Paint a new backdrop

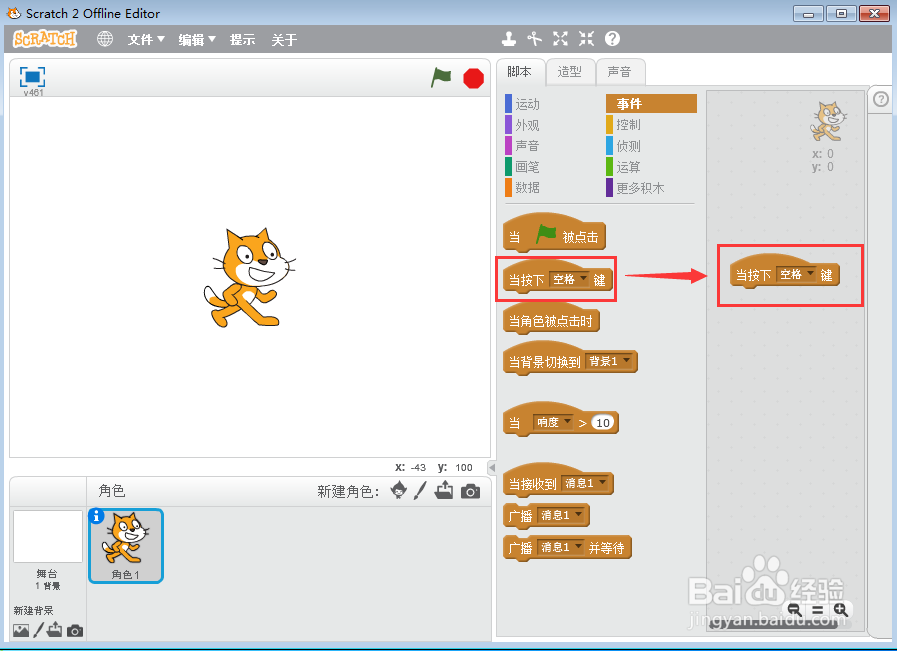38,630
